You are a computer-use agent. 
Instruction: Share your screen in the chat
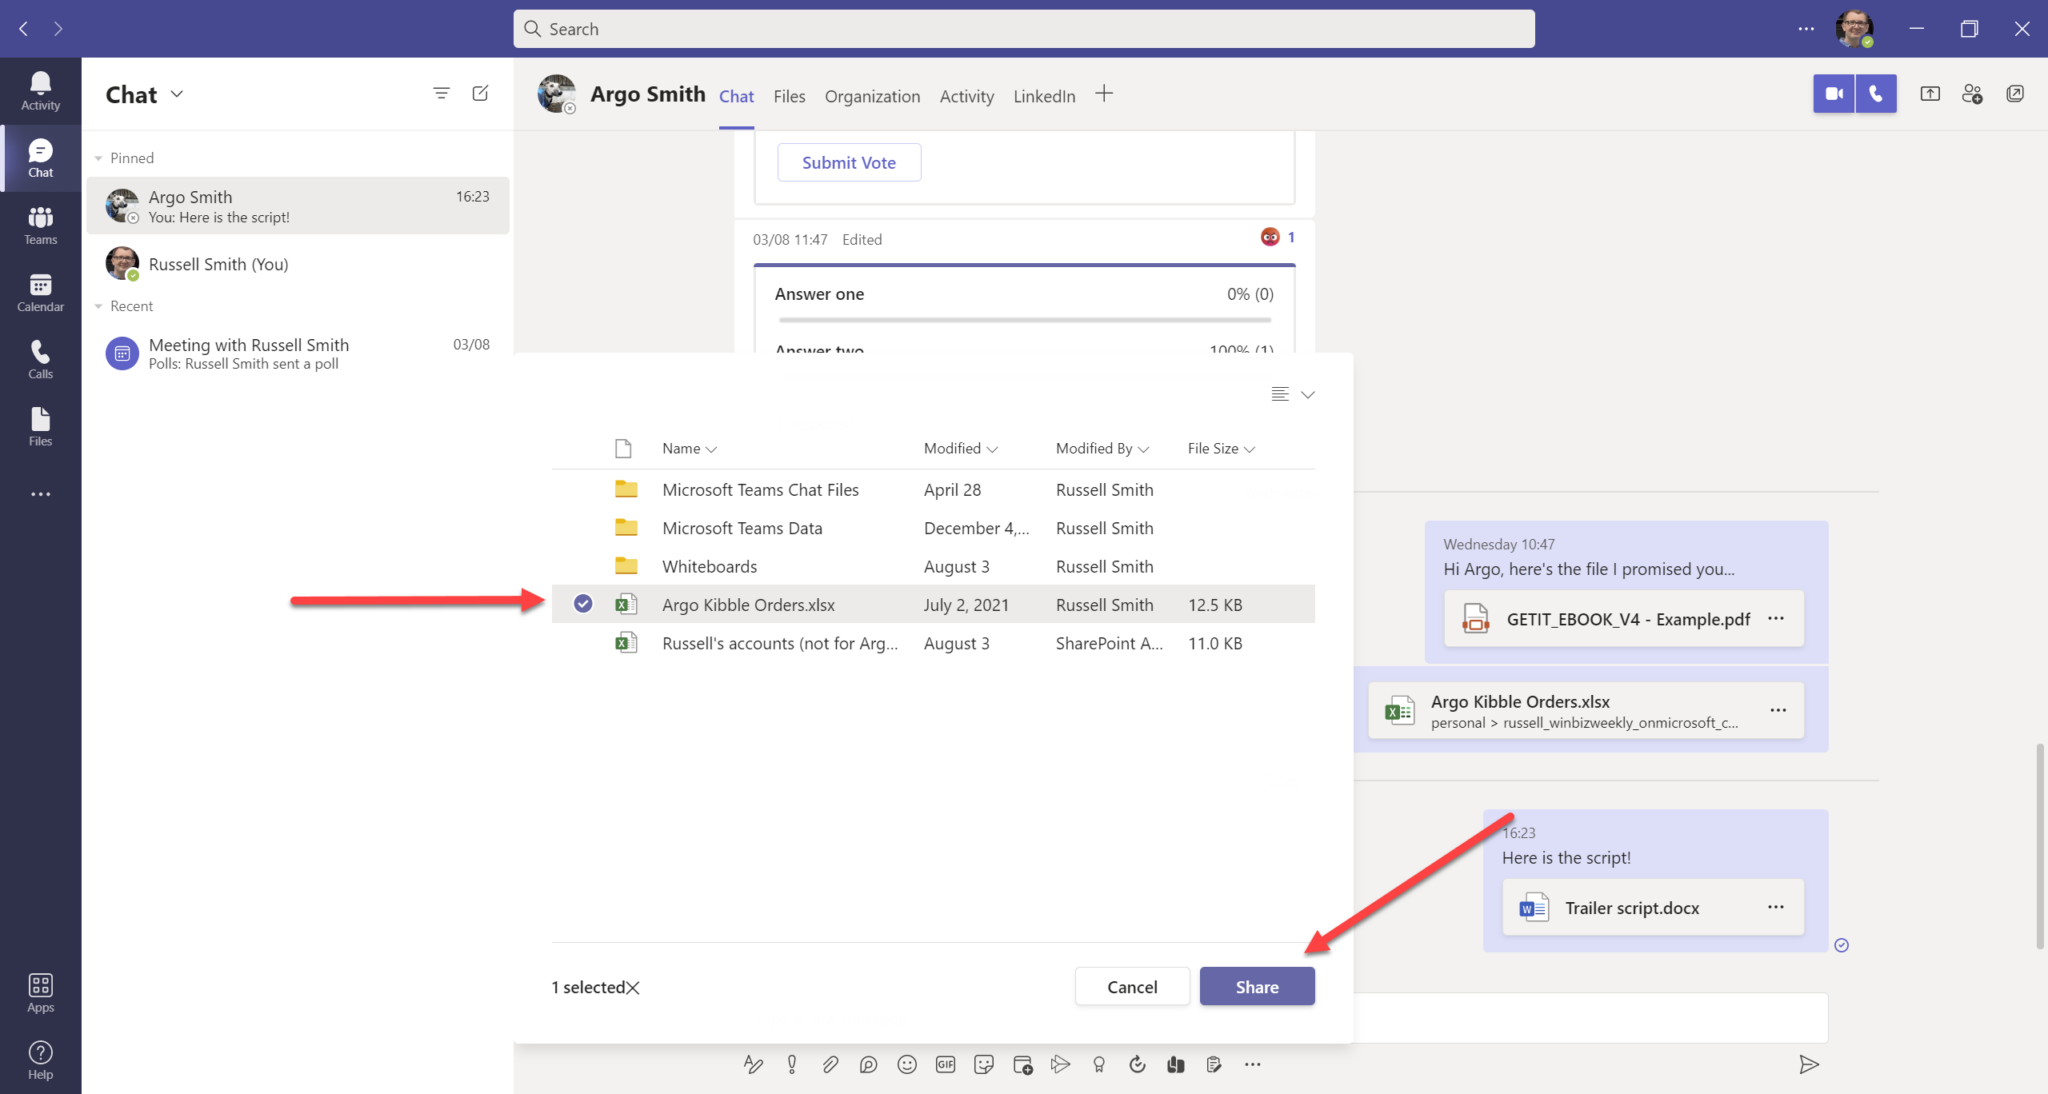1930,94
